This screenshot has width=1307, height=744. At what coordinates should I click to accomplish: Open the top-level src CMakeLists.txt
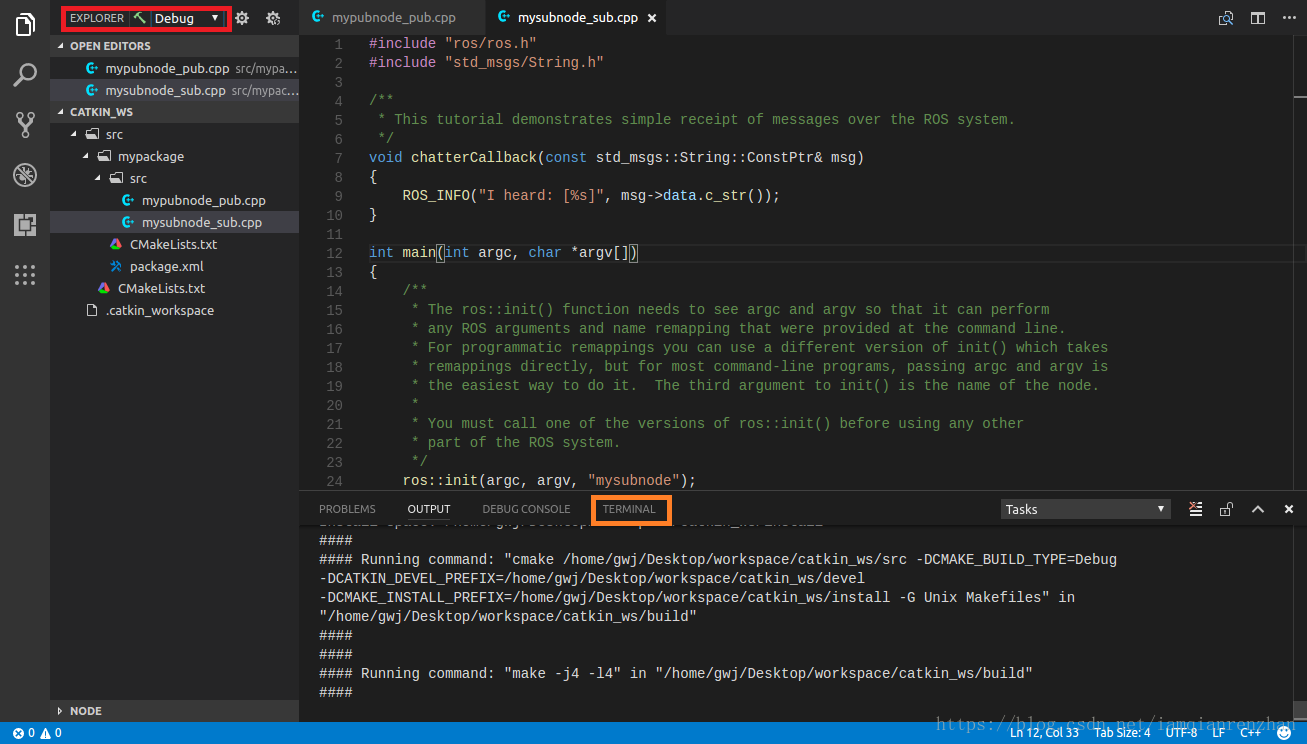pyautogui.click(x=174, y=288)
